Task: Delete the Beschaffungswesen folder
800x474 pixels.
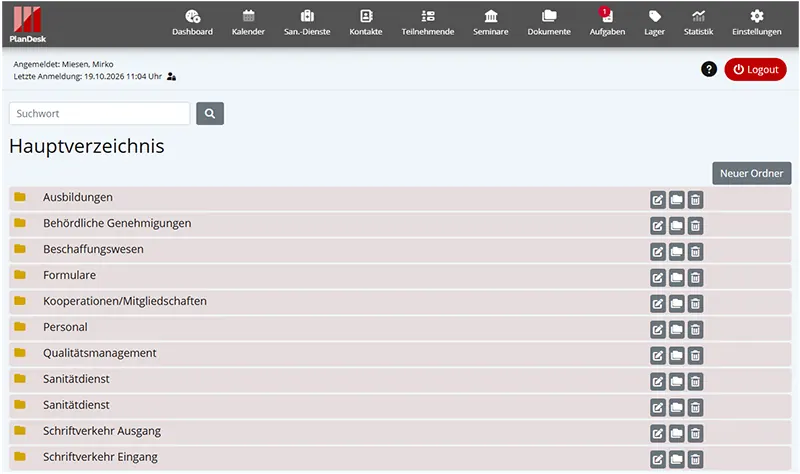Action: pos(695,252)
